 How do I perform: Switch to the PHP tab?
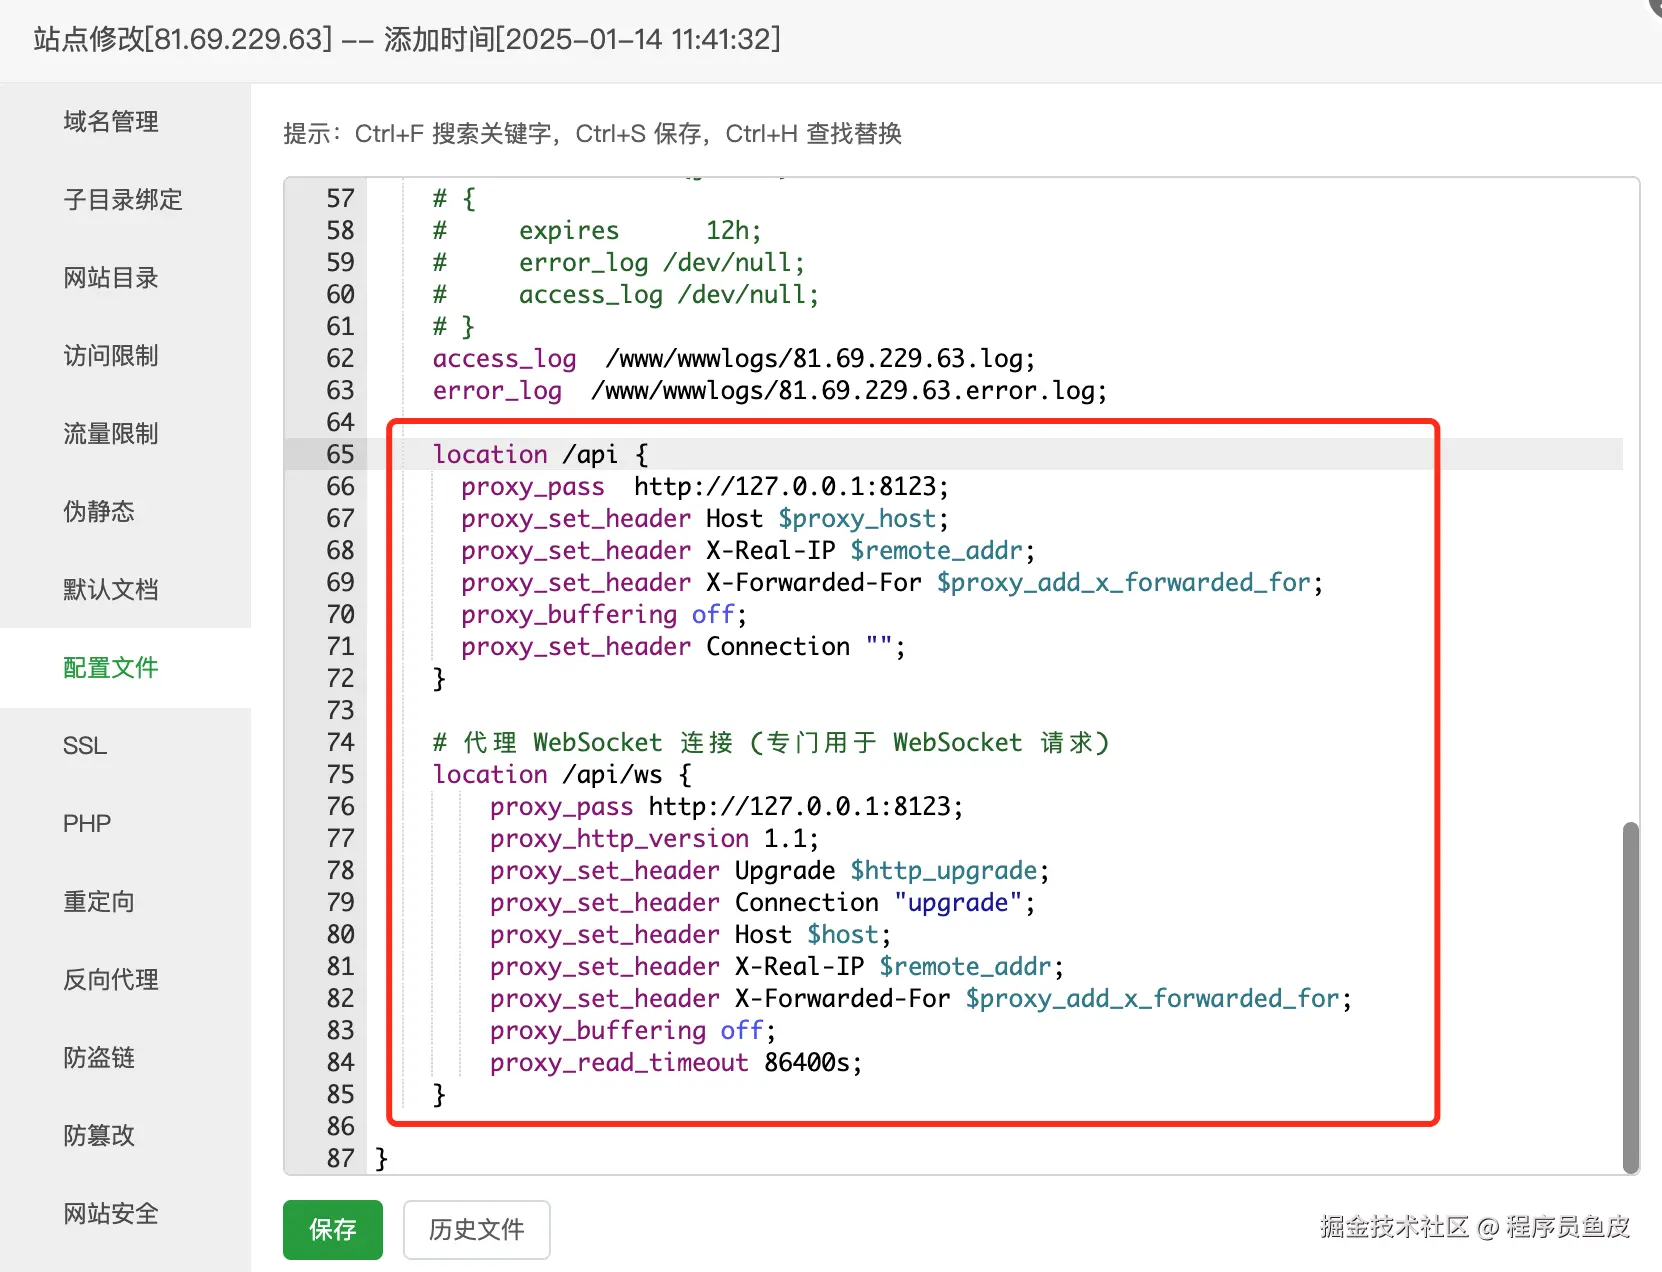87,824
